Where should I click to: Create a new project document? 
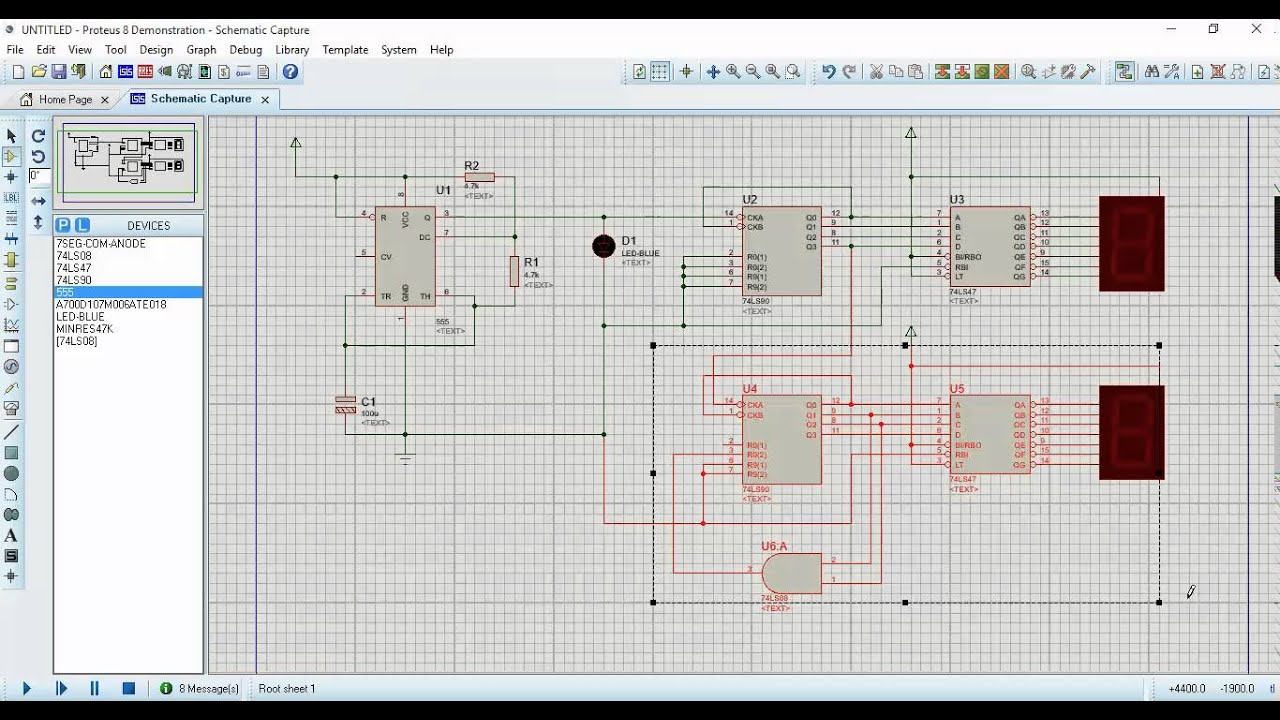point(18,72)
